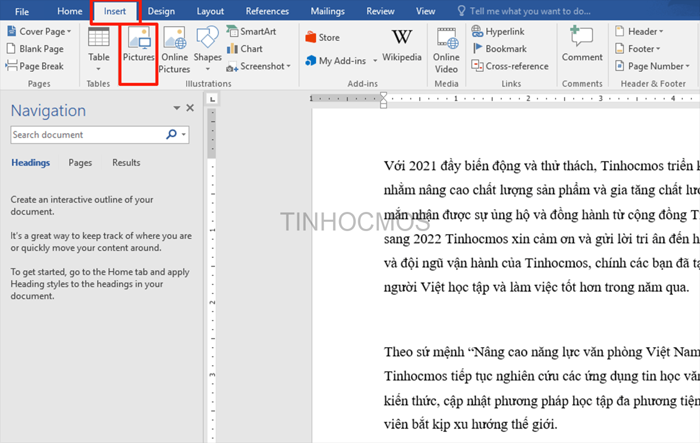This screenshot has width=700, height=443.
Task: Open the Shapes gallery
Action: pos(208,49)
